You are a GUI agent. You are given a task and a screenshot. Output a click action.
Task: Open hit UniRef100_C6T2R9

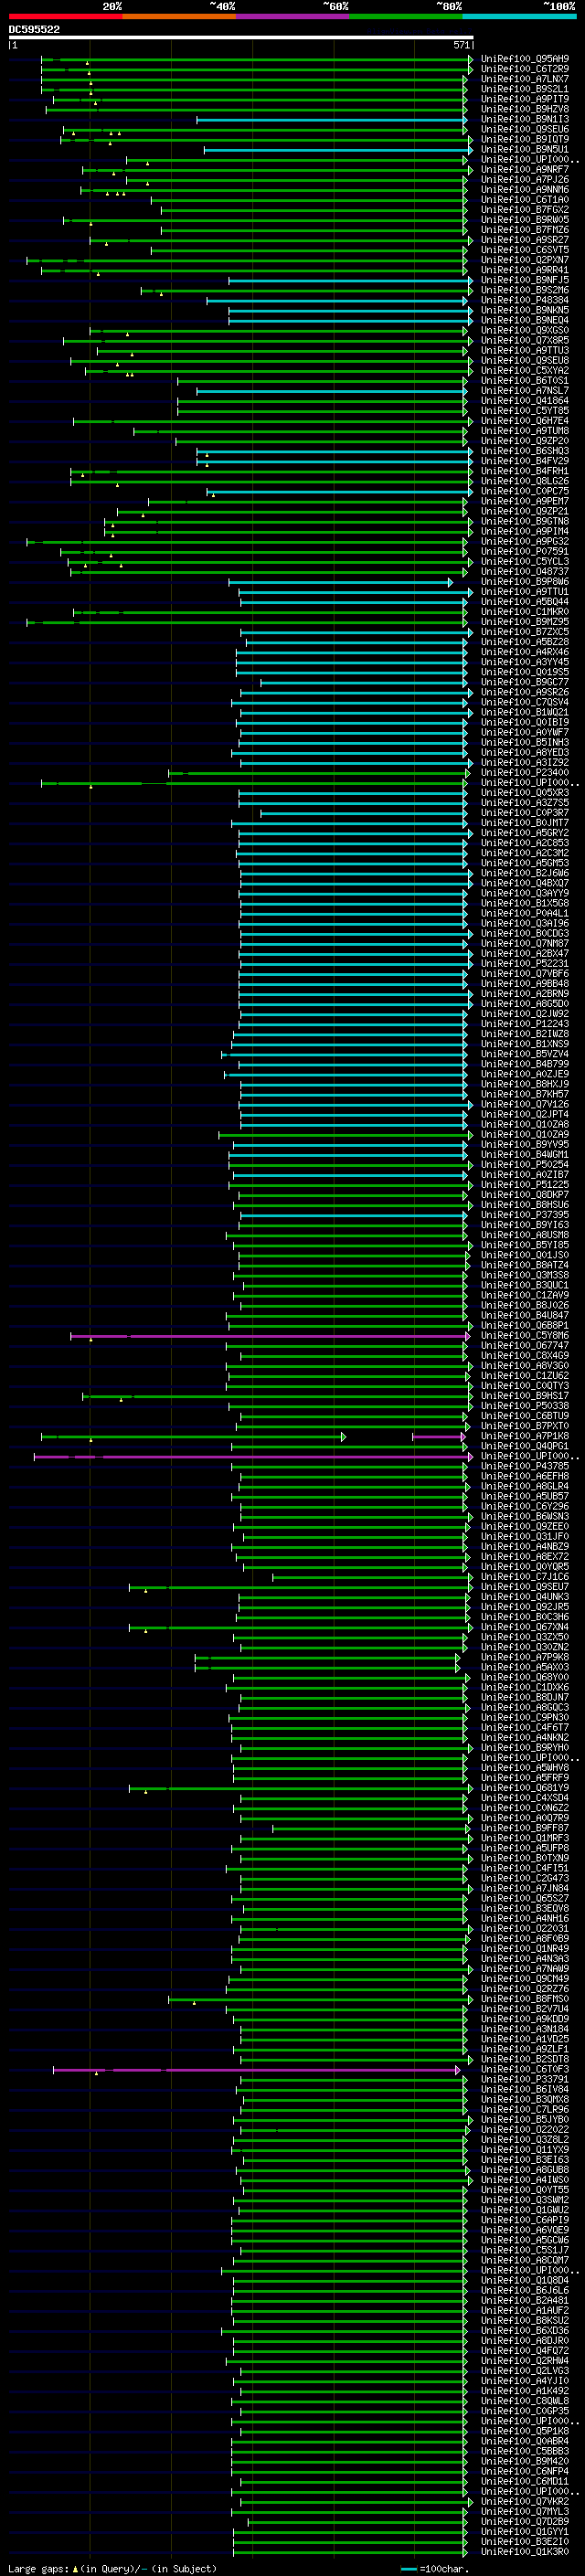[x=524, y=69]
